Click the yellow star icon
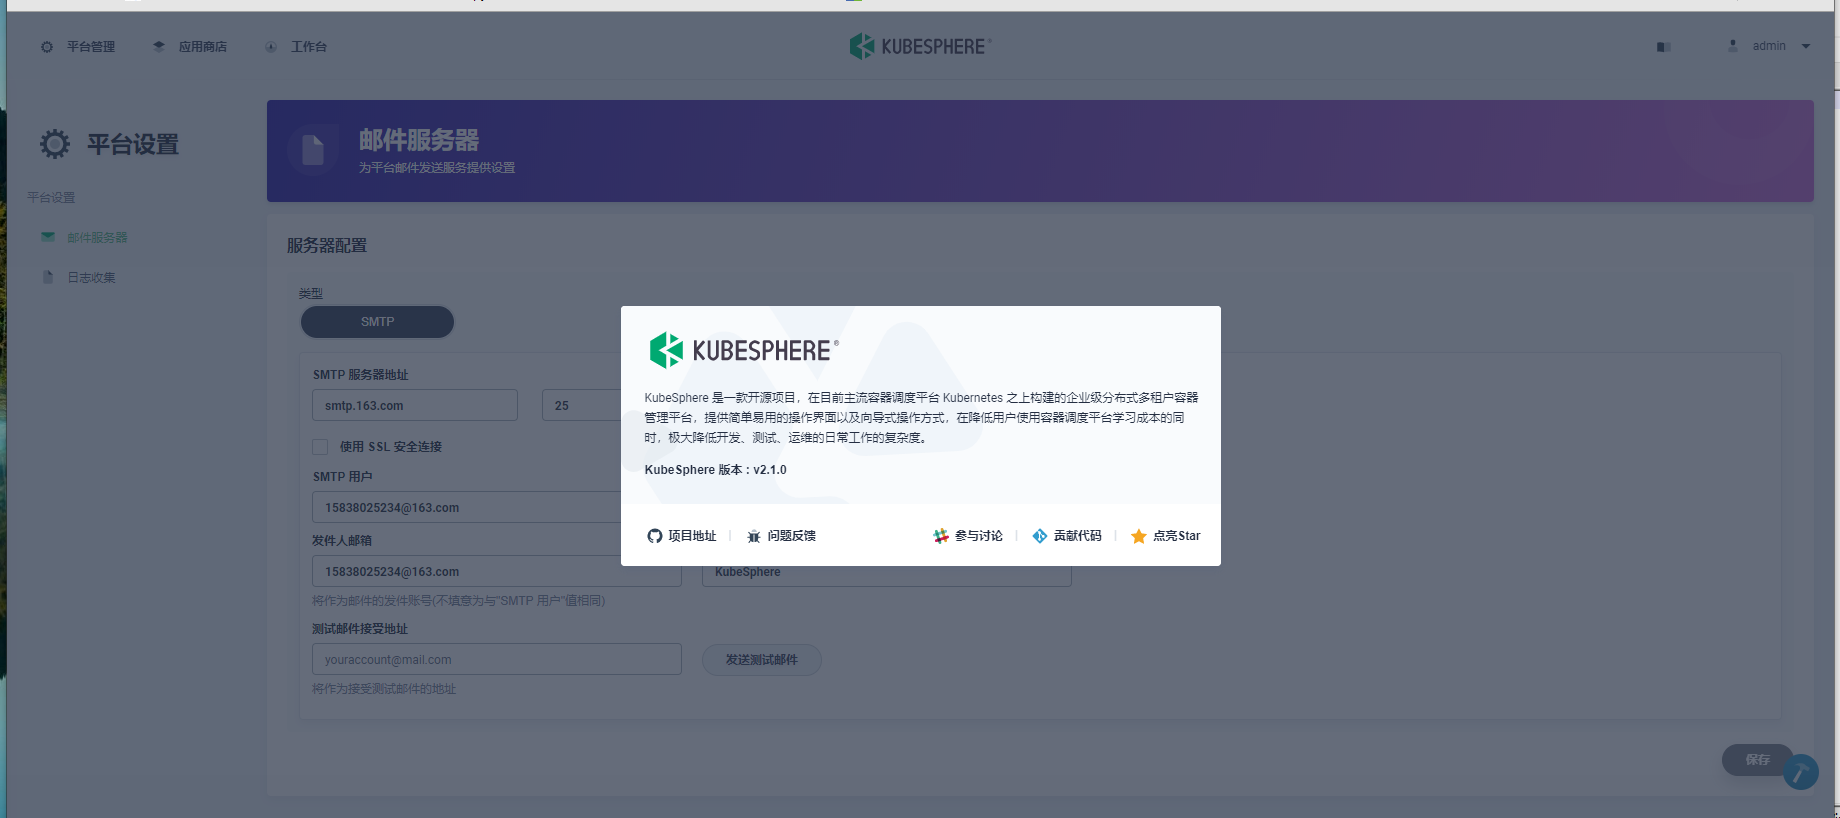The height and width of the screenshot is (818, 1840). (x=1138, y=536)
